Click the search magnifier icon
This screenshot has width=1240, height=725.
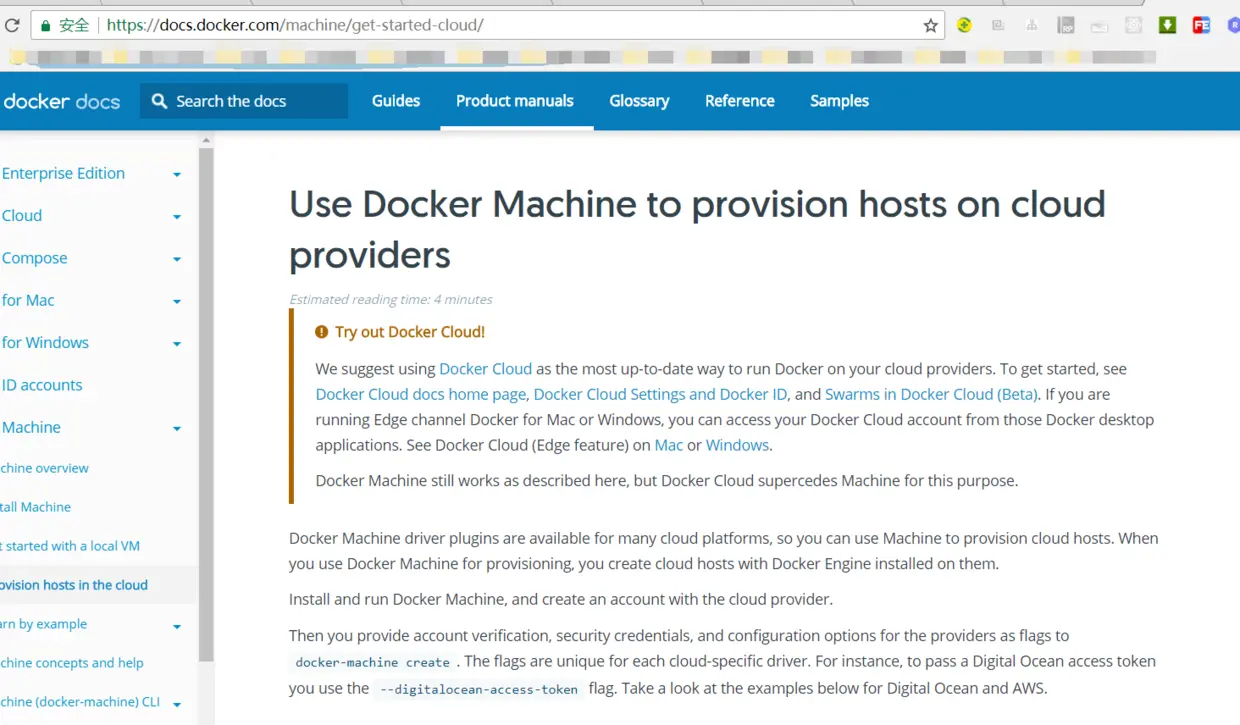[159, 101]
